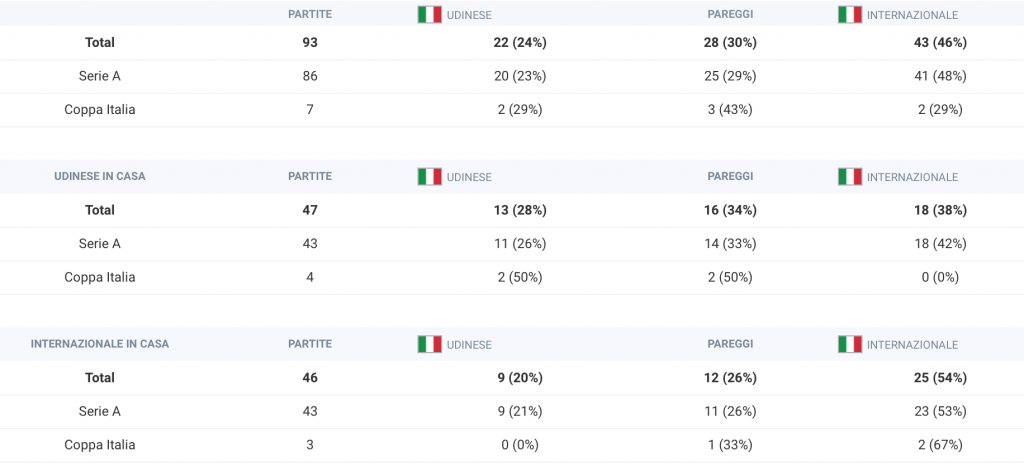The height and width of the screenshot is (475, 1024).
Task: Open the Coppa Italia row with 7 matches
Action: 100,110
